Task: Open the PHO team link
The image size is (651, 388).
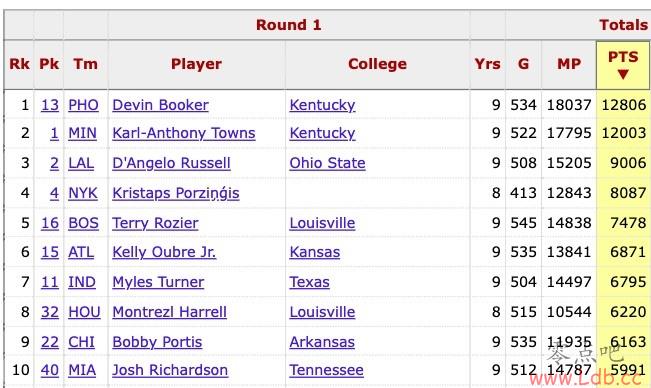Action: coord(83,105)
